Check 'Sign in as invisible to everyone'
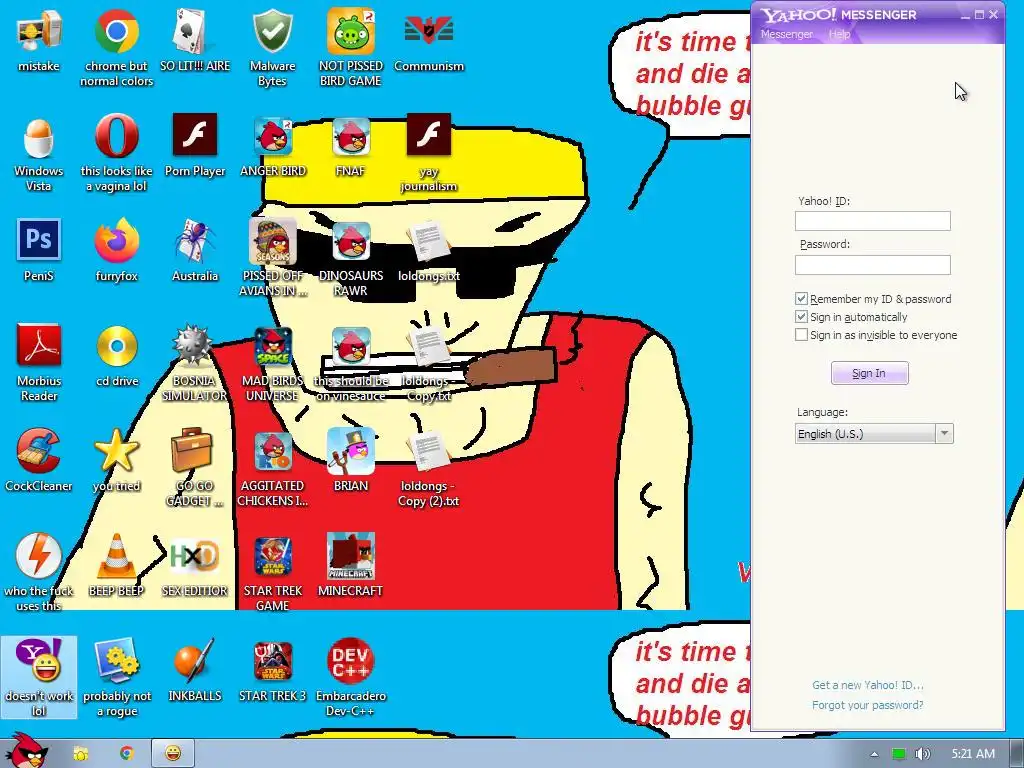This screenshot has width=1024, height=768. click(801, 335)
